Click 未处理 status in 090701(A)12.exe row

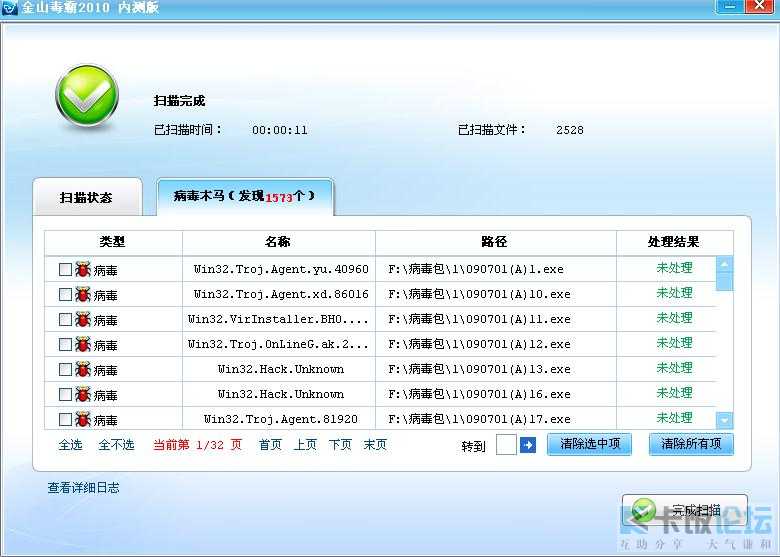(x=674, y=343)
